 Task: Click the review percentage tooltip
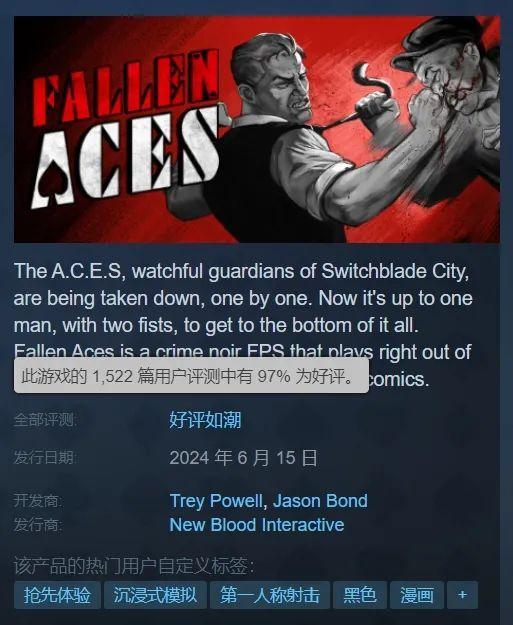click(x=191, y=376)
